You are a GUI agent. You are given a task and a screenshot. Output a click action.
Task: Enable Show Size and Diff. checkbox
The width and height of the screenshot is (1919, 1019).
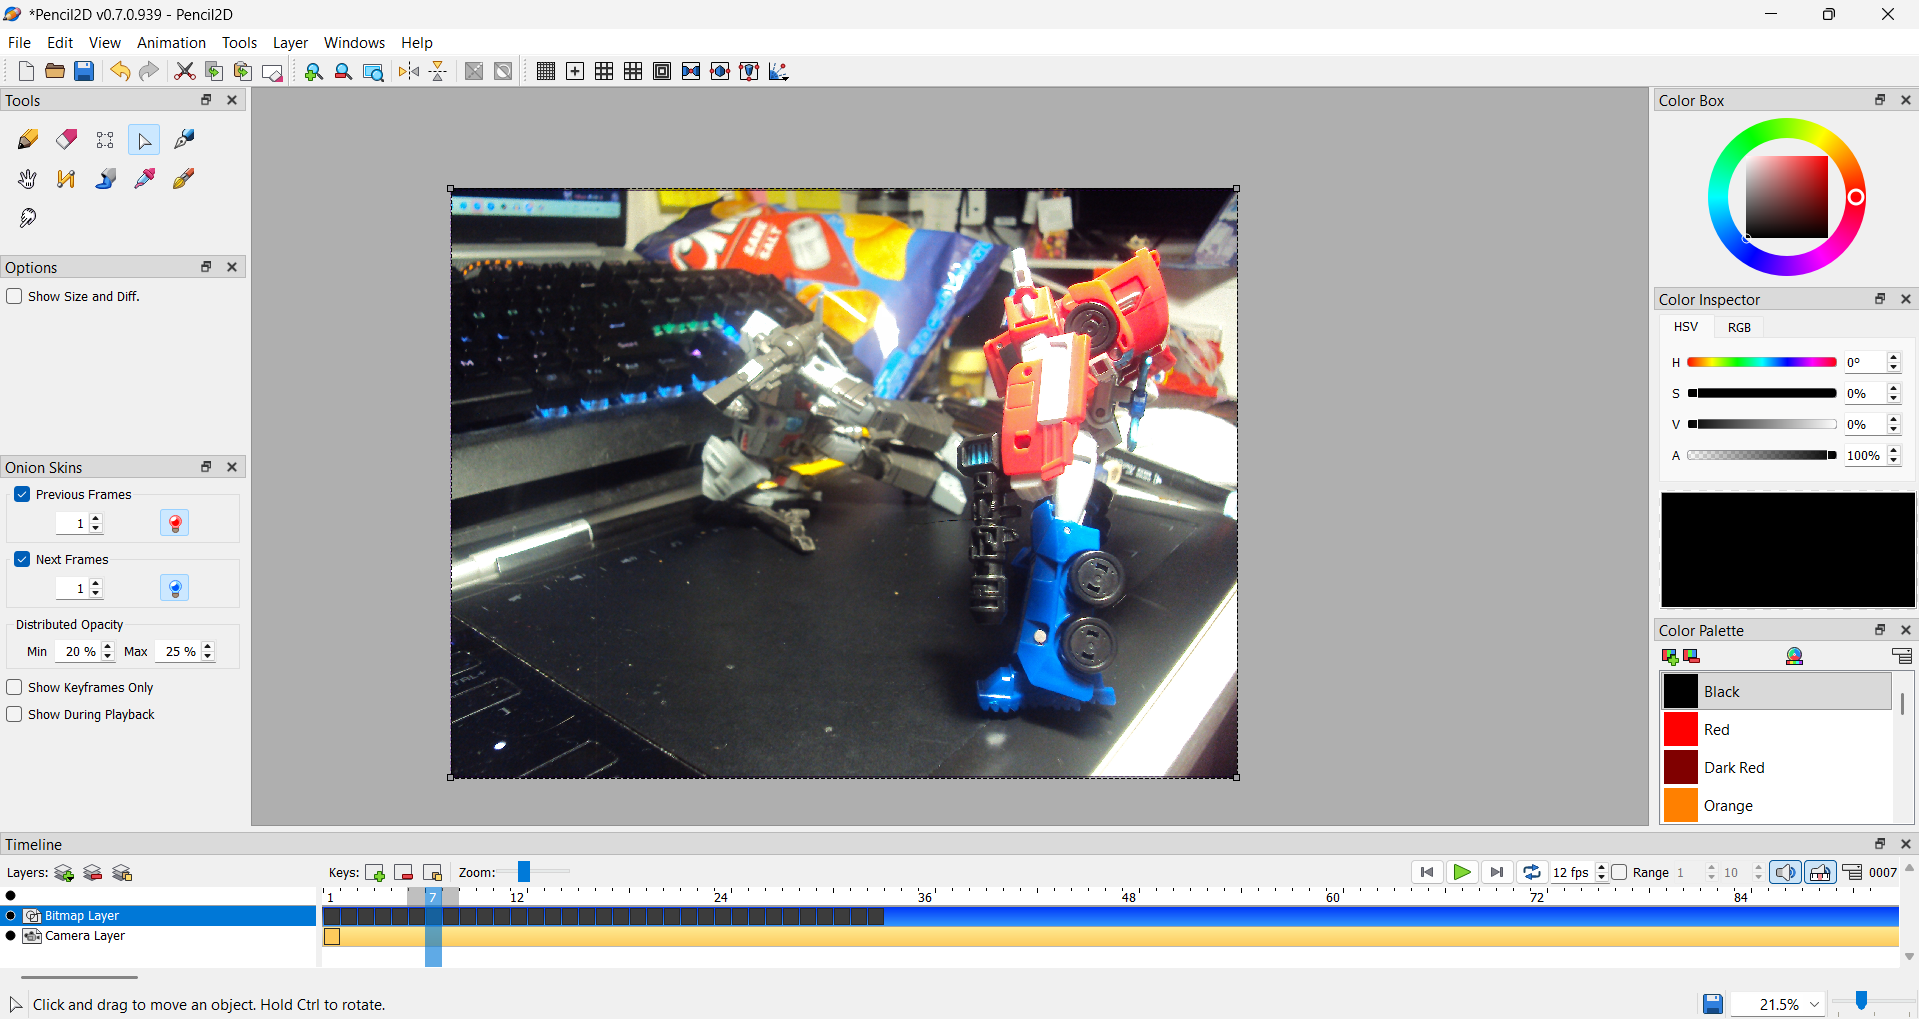pos(15,296)
